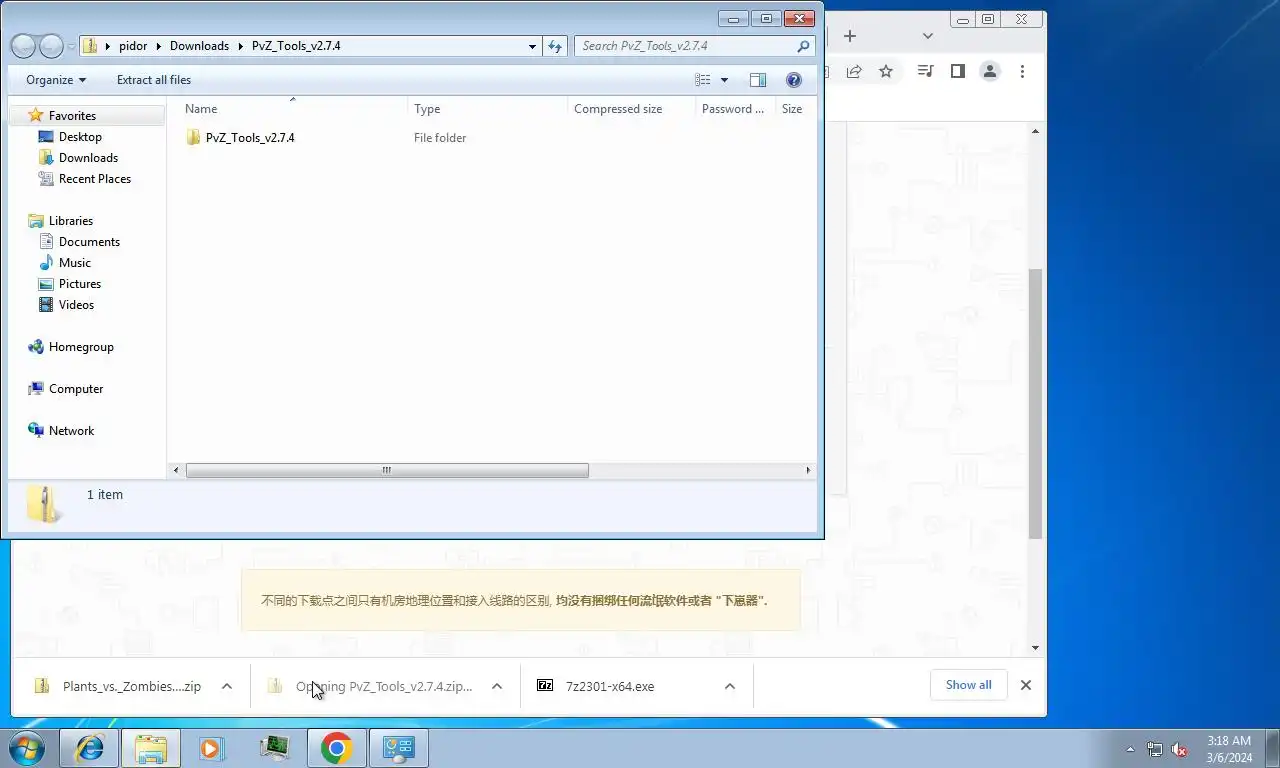Open the 7z2301-x64.exe download
The height and width of the screenshot is (768, 1280).
pos(609,686)
